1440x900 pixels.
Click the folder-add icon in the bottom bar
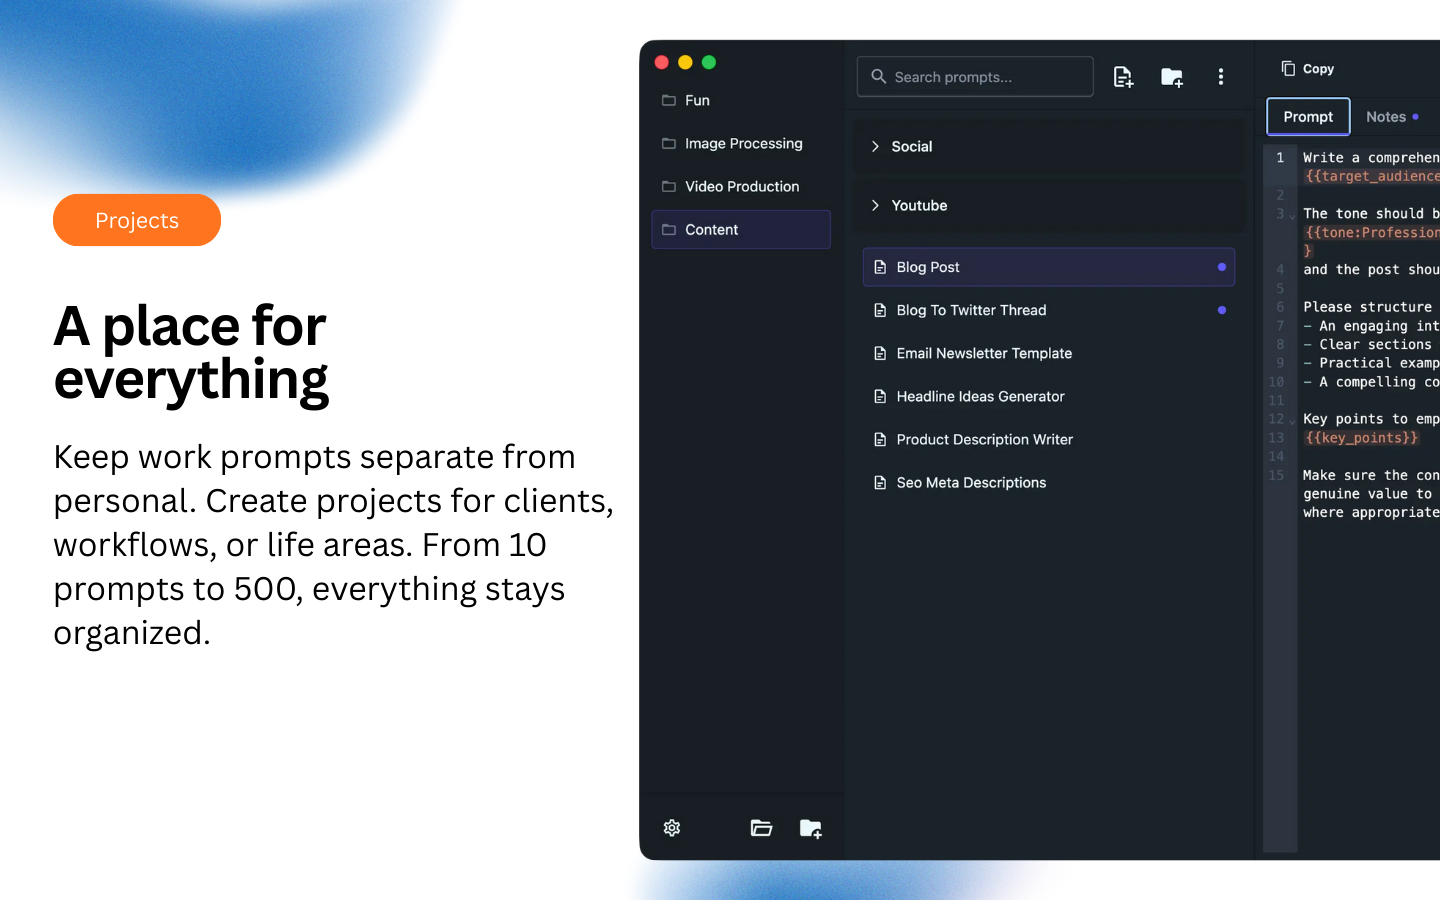pyautogui.click(x=810, y=828)
